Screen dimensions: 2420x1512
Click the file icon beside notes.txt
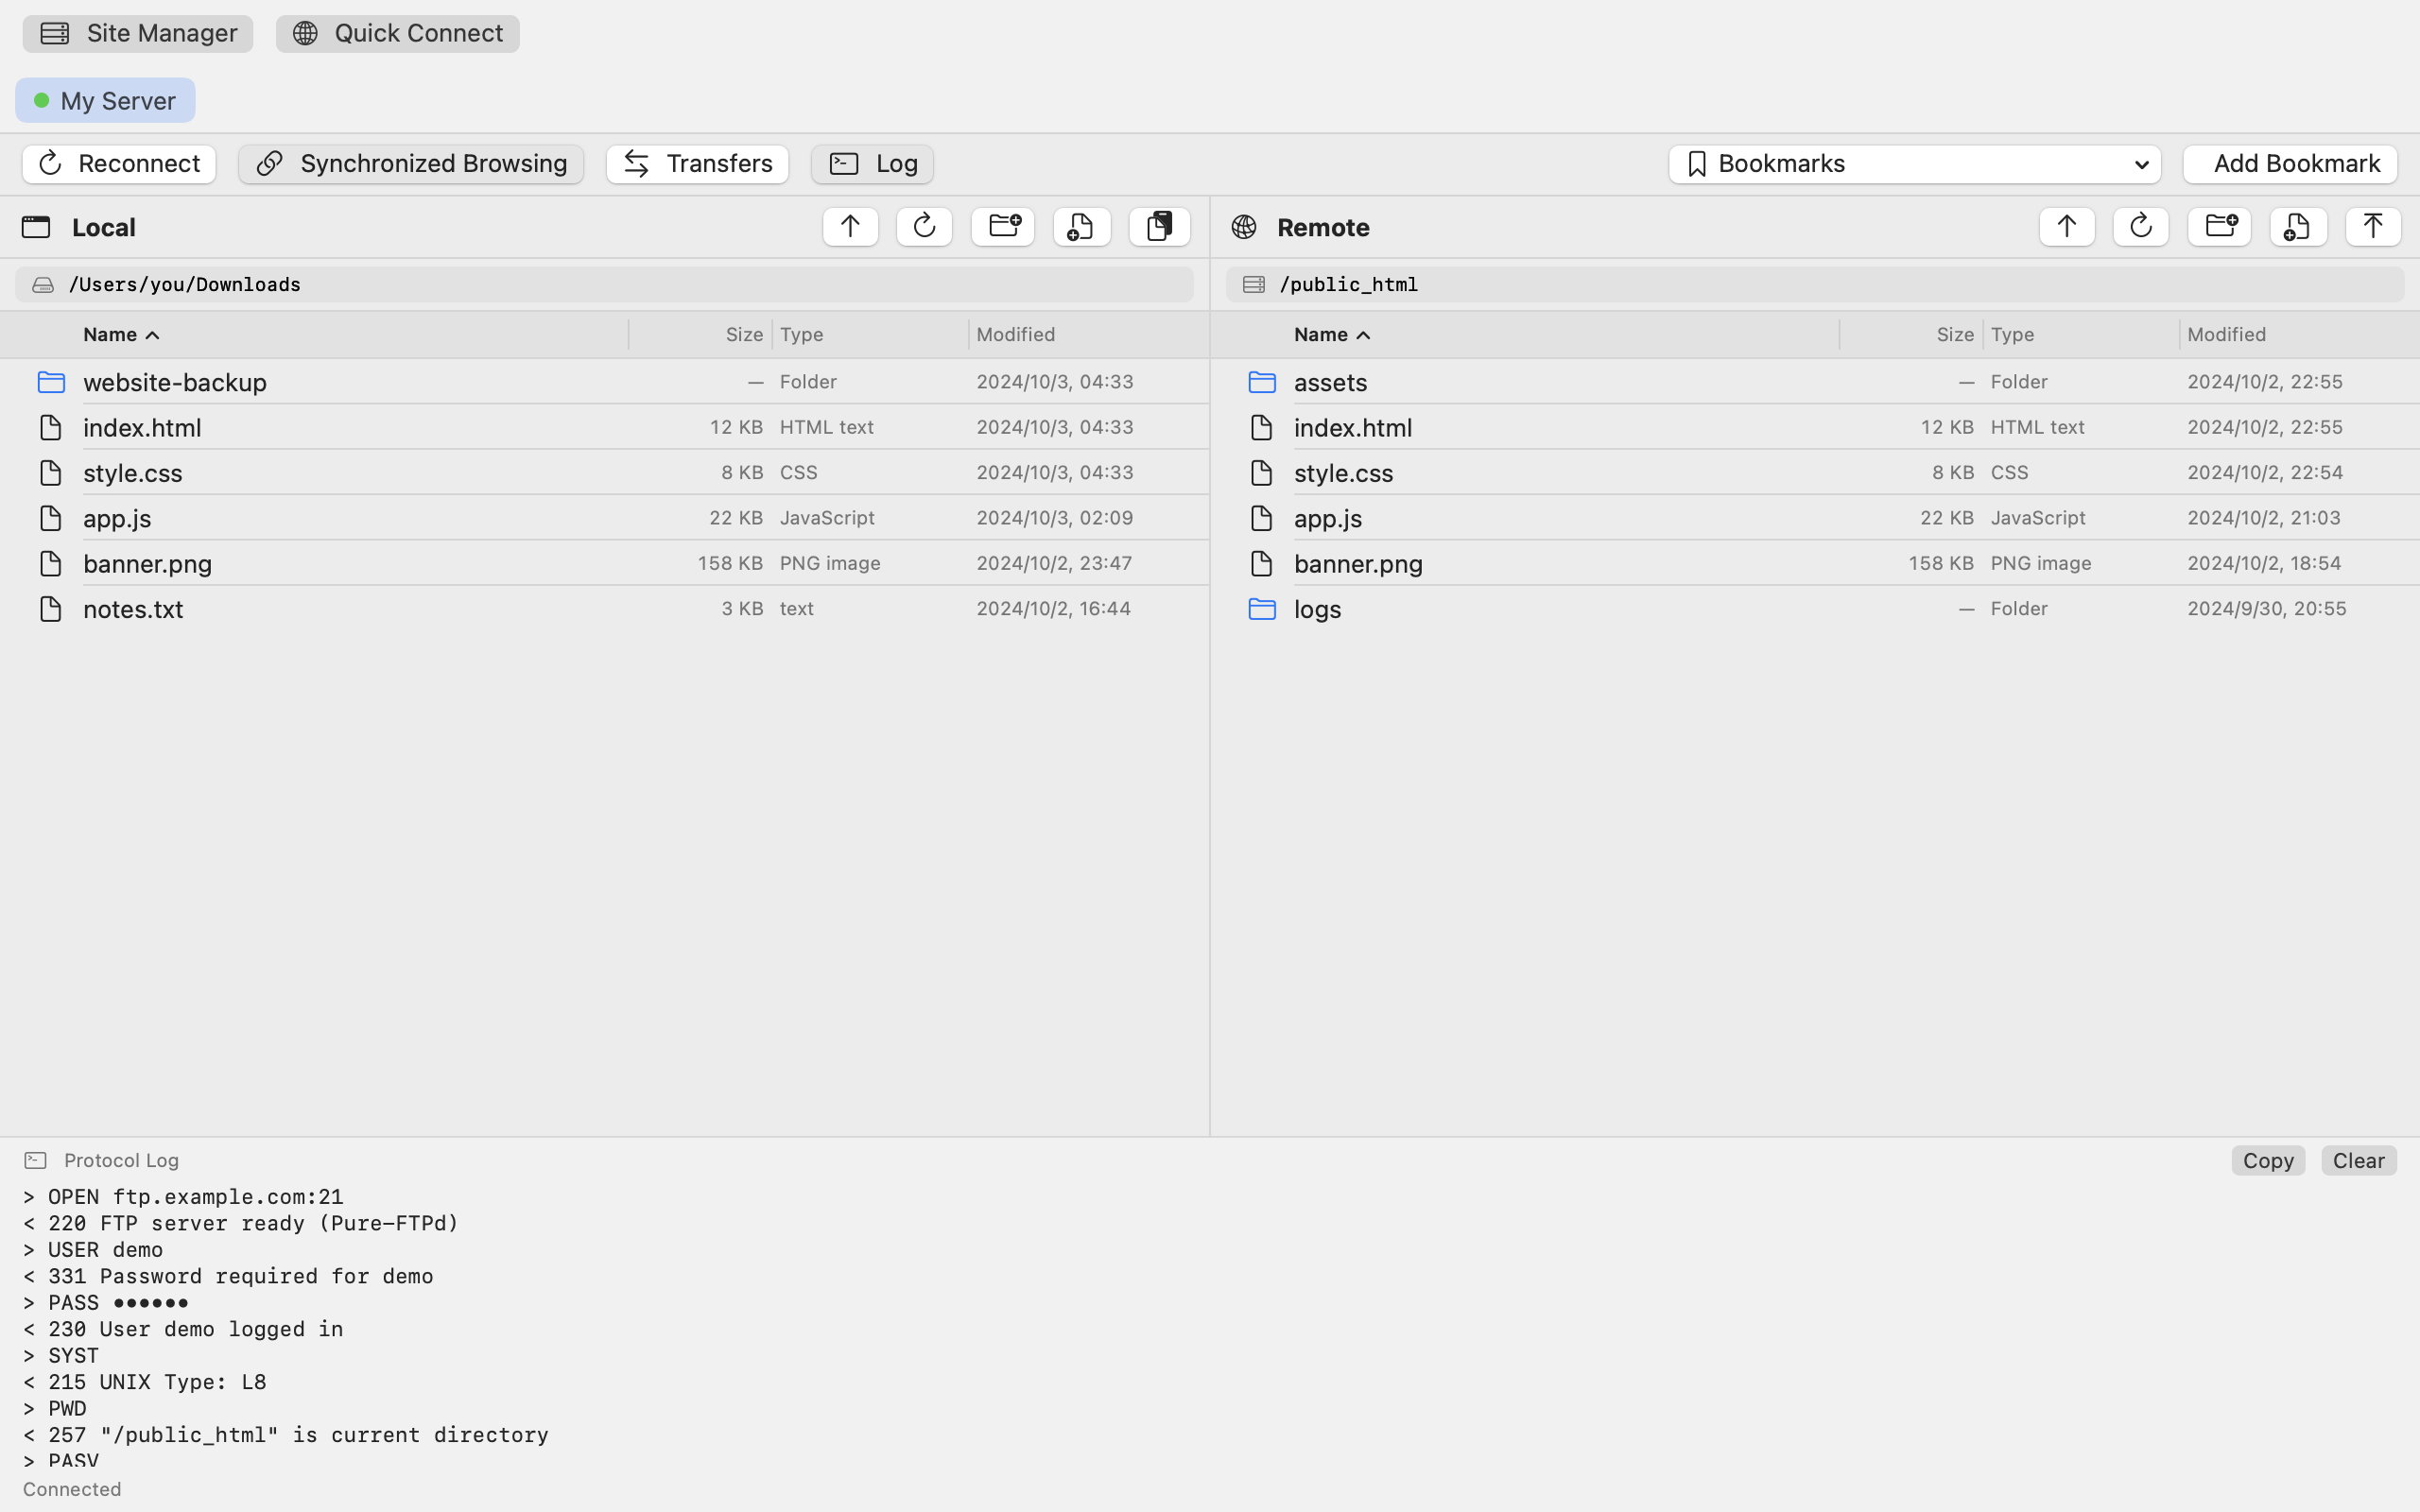50,609
